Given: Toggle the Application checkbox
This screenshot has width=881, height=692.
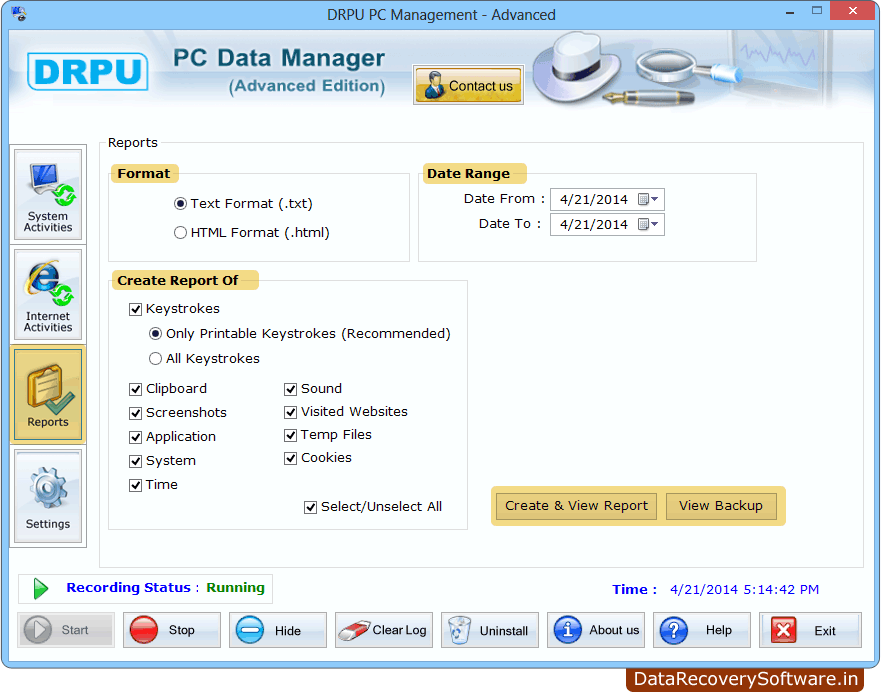Looking at the screenshot, I should pyautogui.click(x=135, y=437).
